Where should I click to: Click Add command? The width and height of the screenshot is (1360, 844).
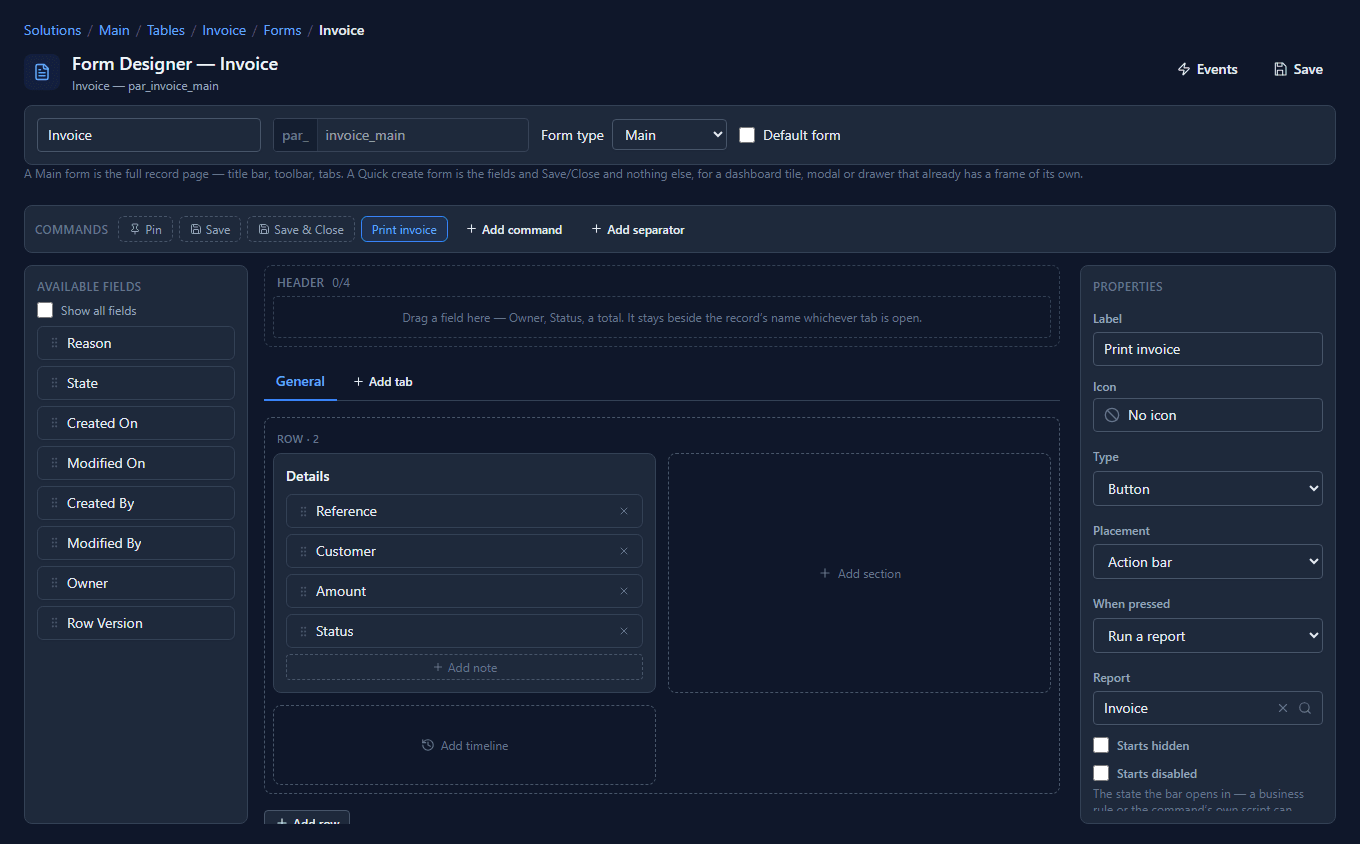tap(514, 229)
